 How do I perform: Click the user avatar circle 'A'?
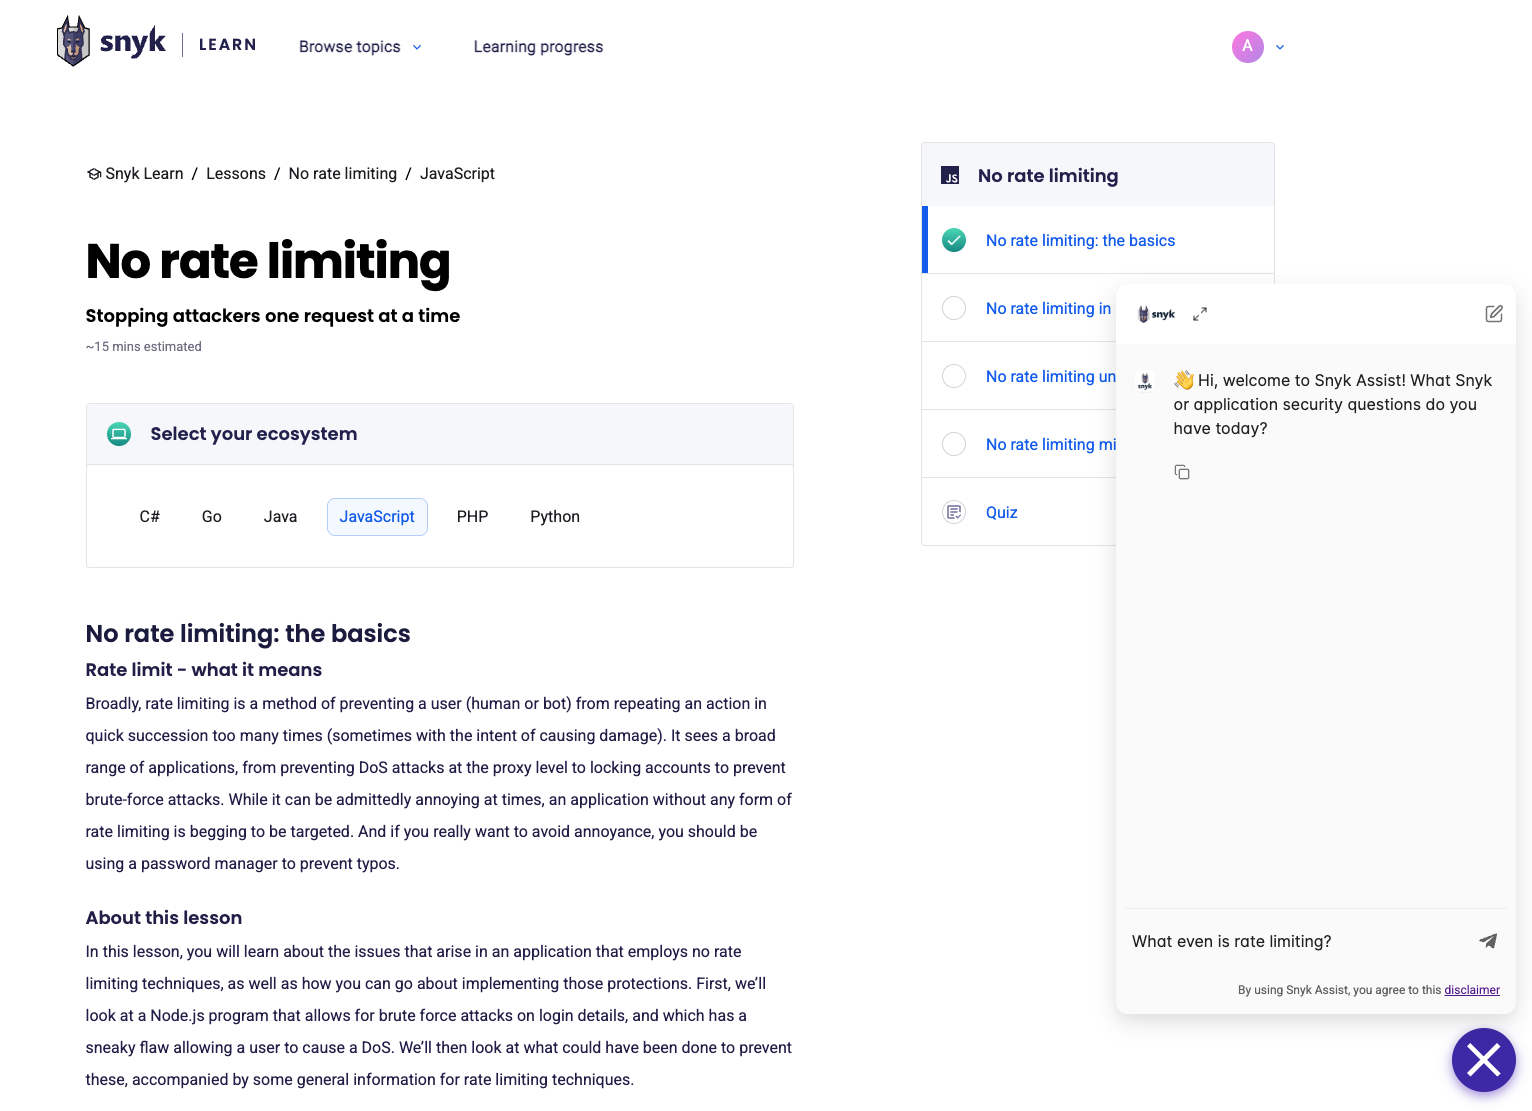[x=1247, y=47]
